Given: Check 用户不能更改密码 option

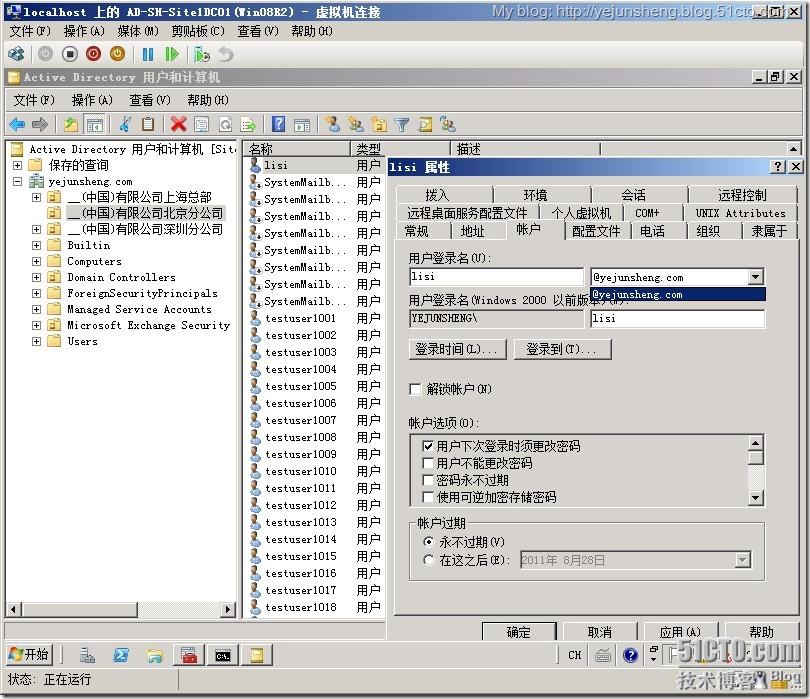Looking at the screenshot, I should click(428, 463).
